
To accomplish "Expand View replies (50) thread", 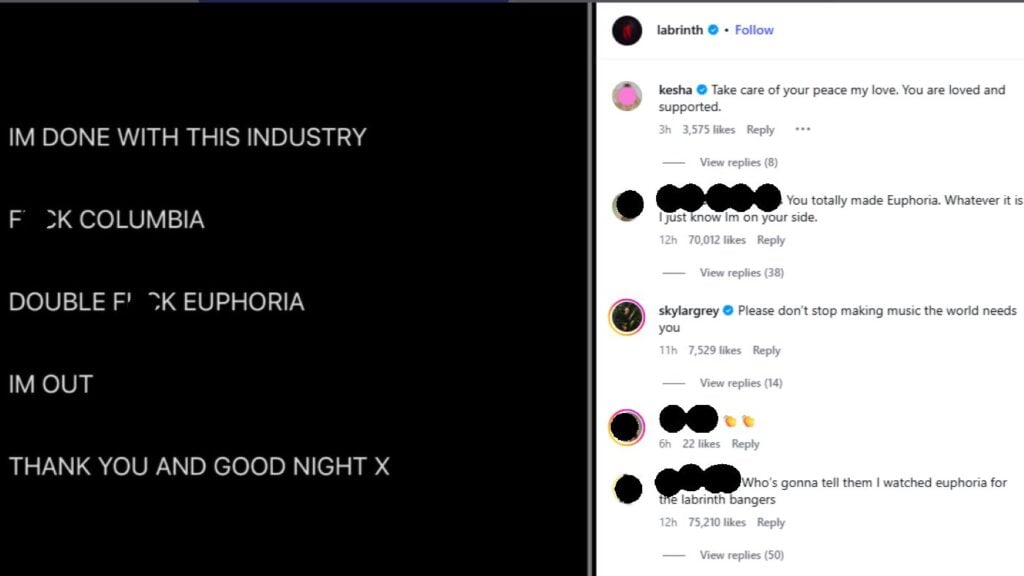I will 741,555.
